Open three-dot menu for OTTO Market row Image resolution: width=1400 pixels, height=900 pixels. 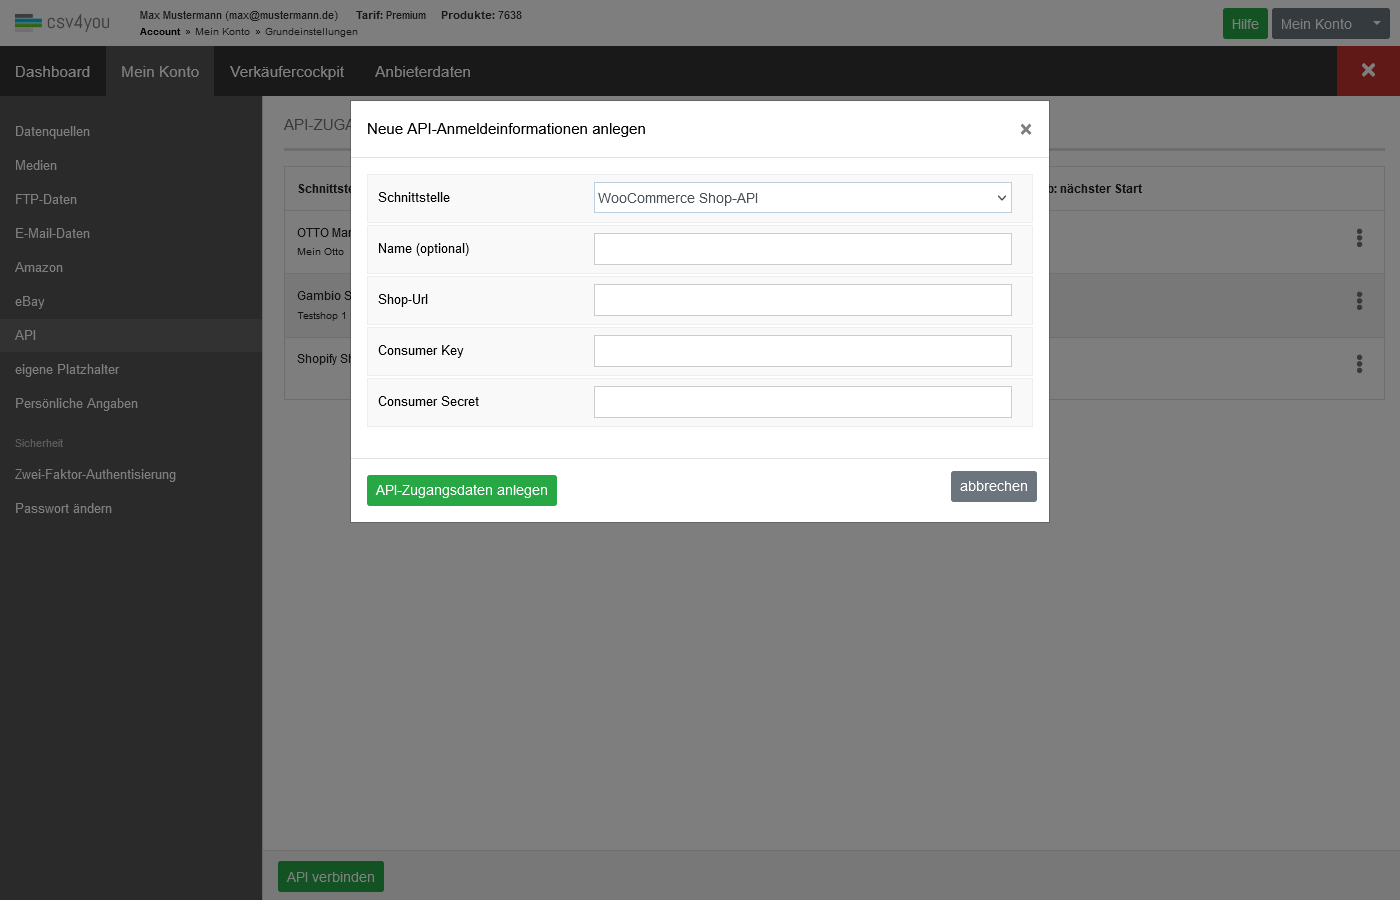[1359, 238]
